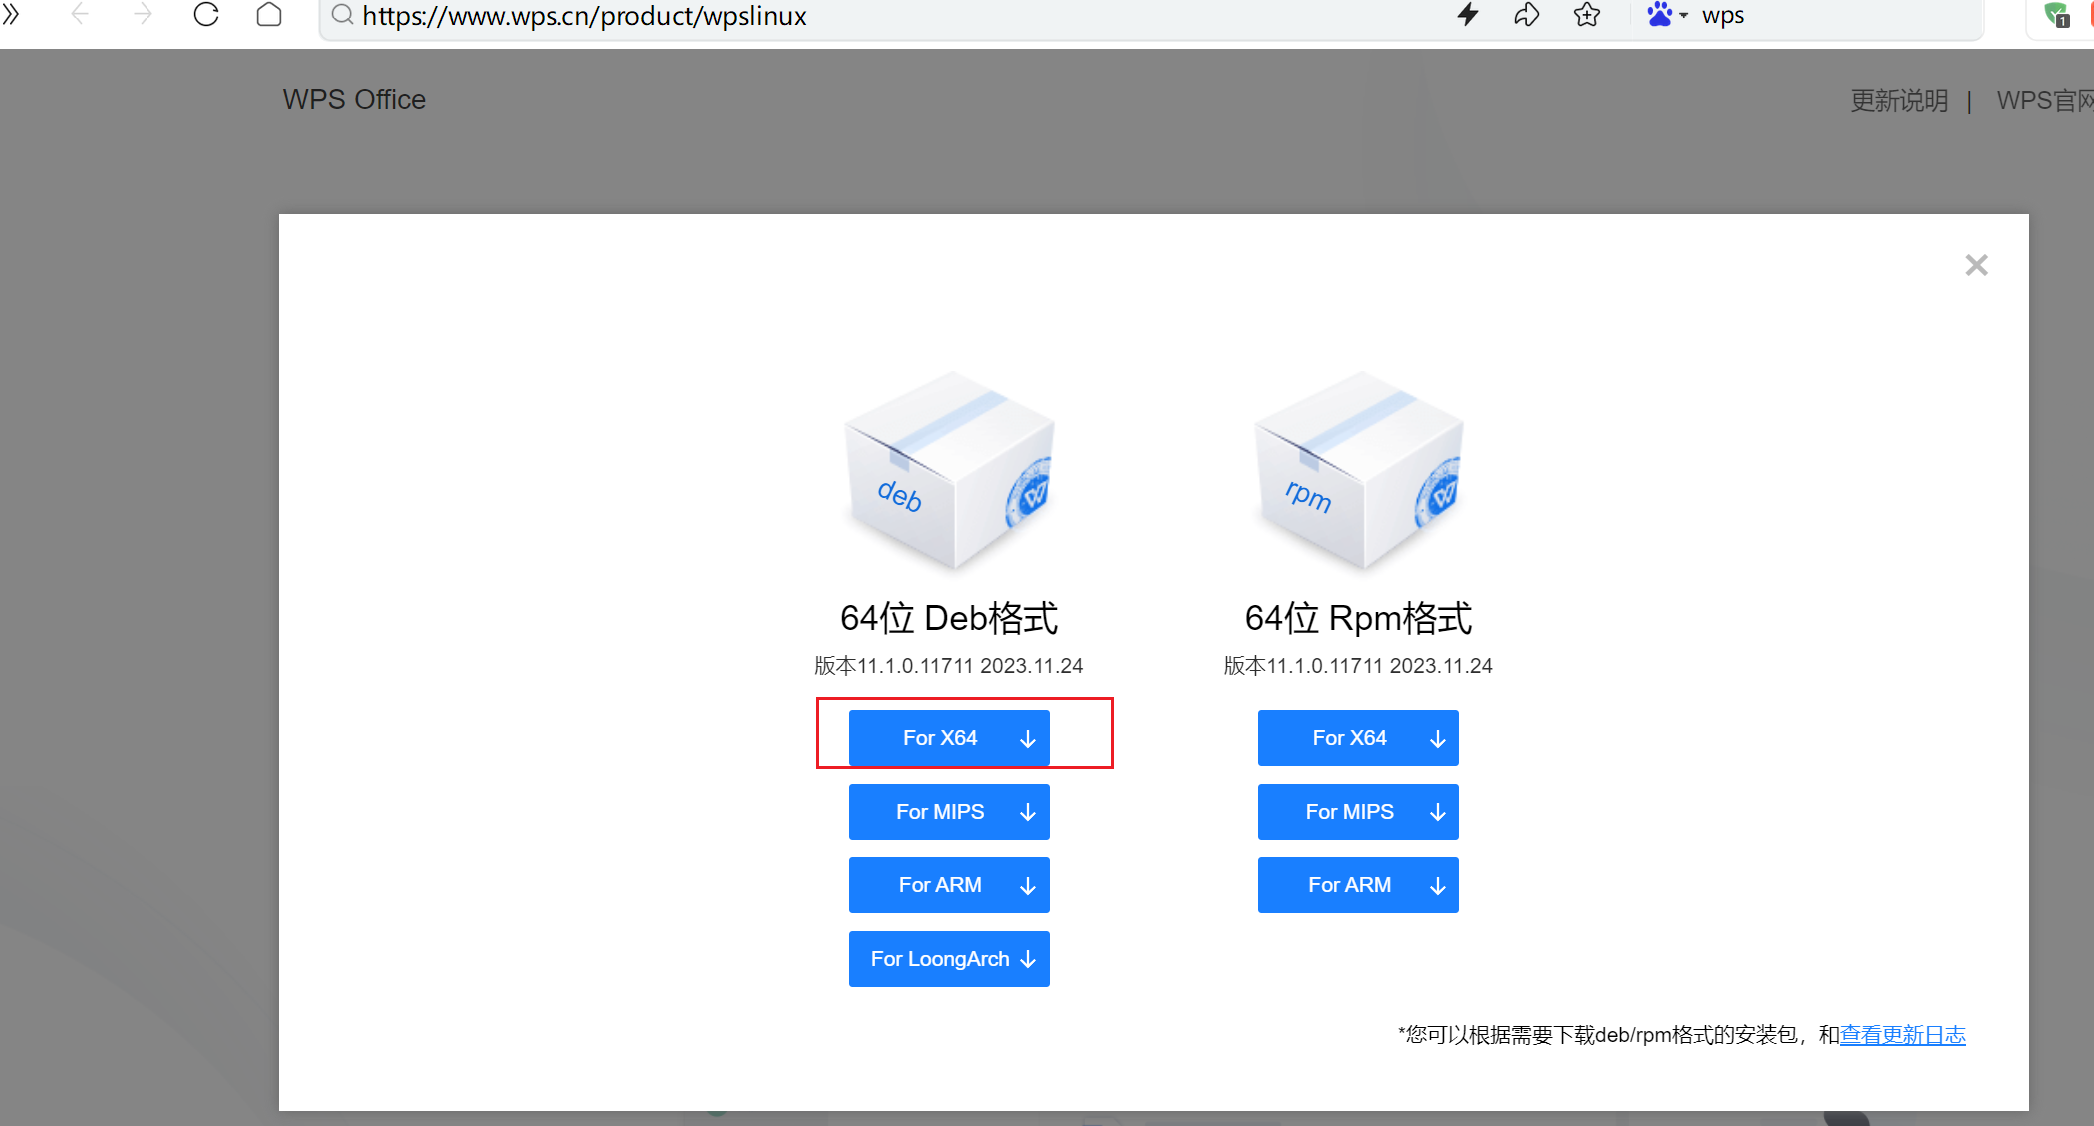Click Deb version text 11.1.0.11711
Viewport: 2094px width, 1126px height.
pyautogui.click(x=949, y=666)
